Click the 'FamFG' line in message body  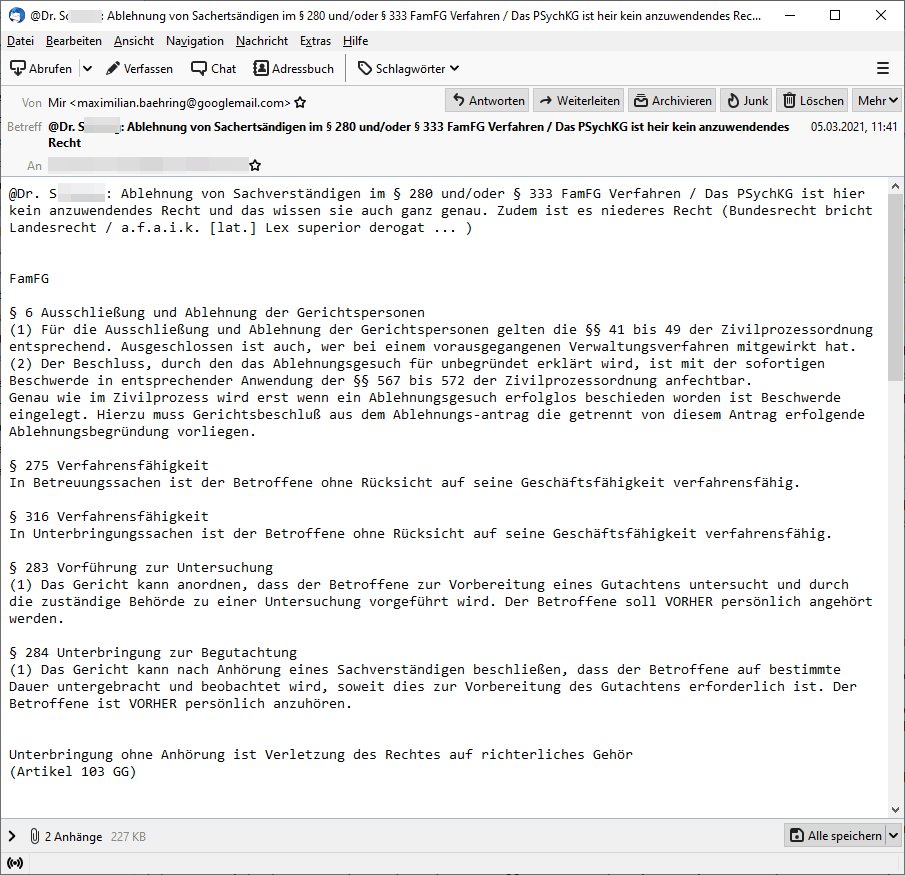pyautogui.click(x=29, y=278)
